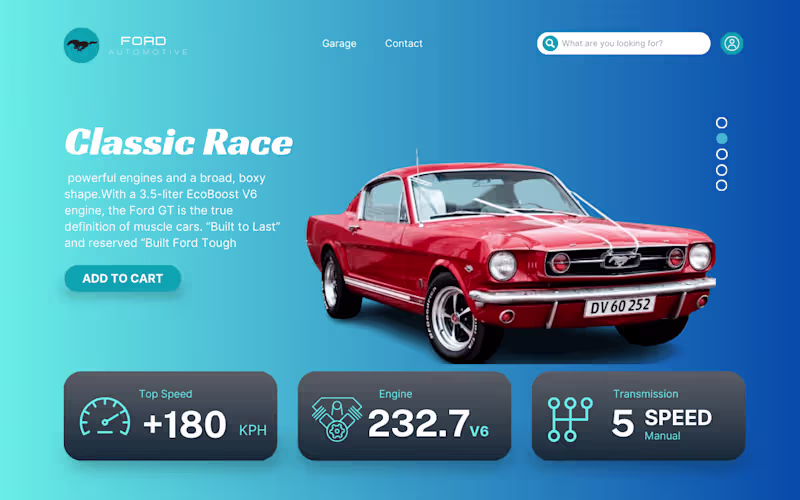The image size is (800, 500).
Task: Click the 232.7 engine value
Action: point(418,423)
